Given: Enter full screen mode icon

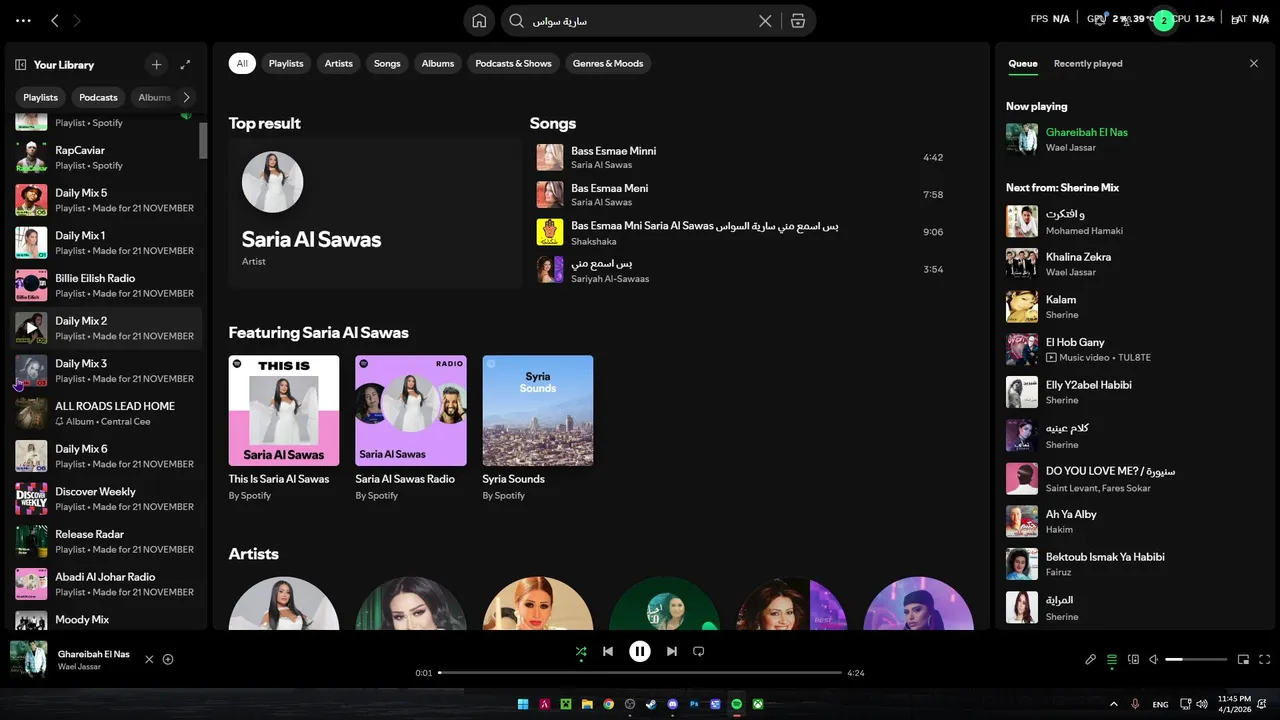Looking at the screenshot, I should pos(1265,659).
